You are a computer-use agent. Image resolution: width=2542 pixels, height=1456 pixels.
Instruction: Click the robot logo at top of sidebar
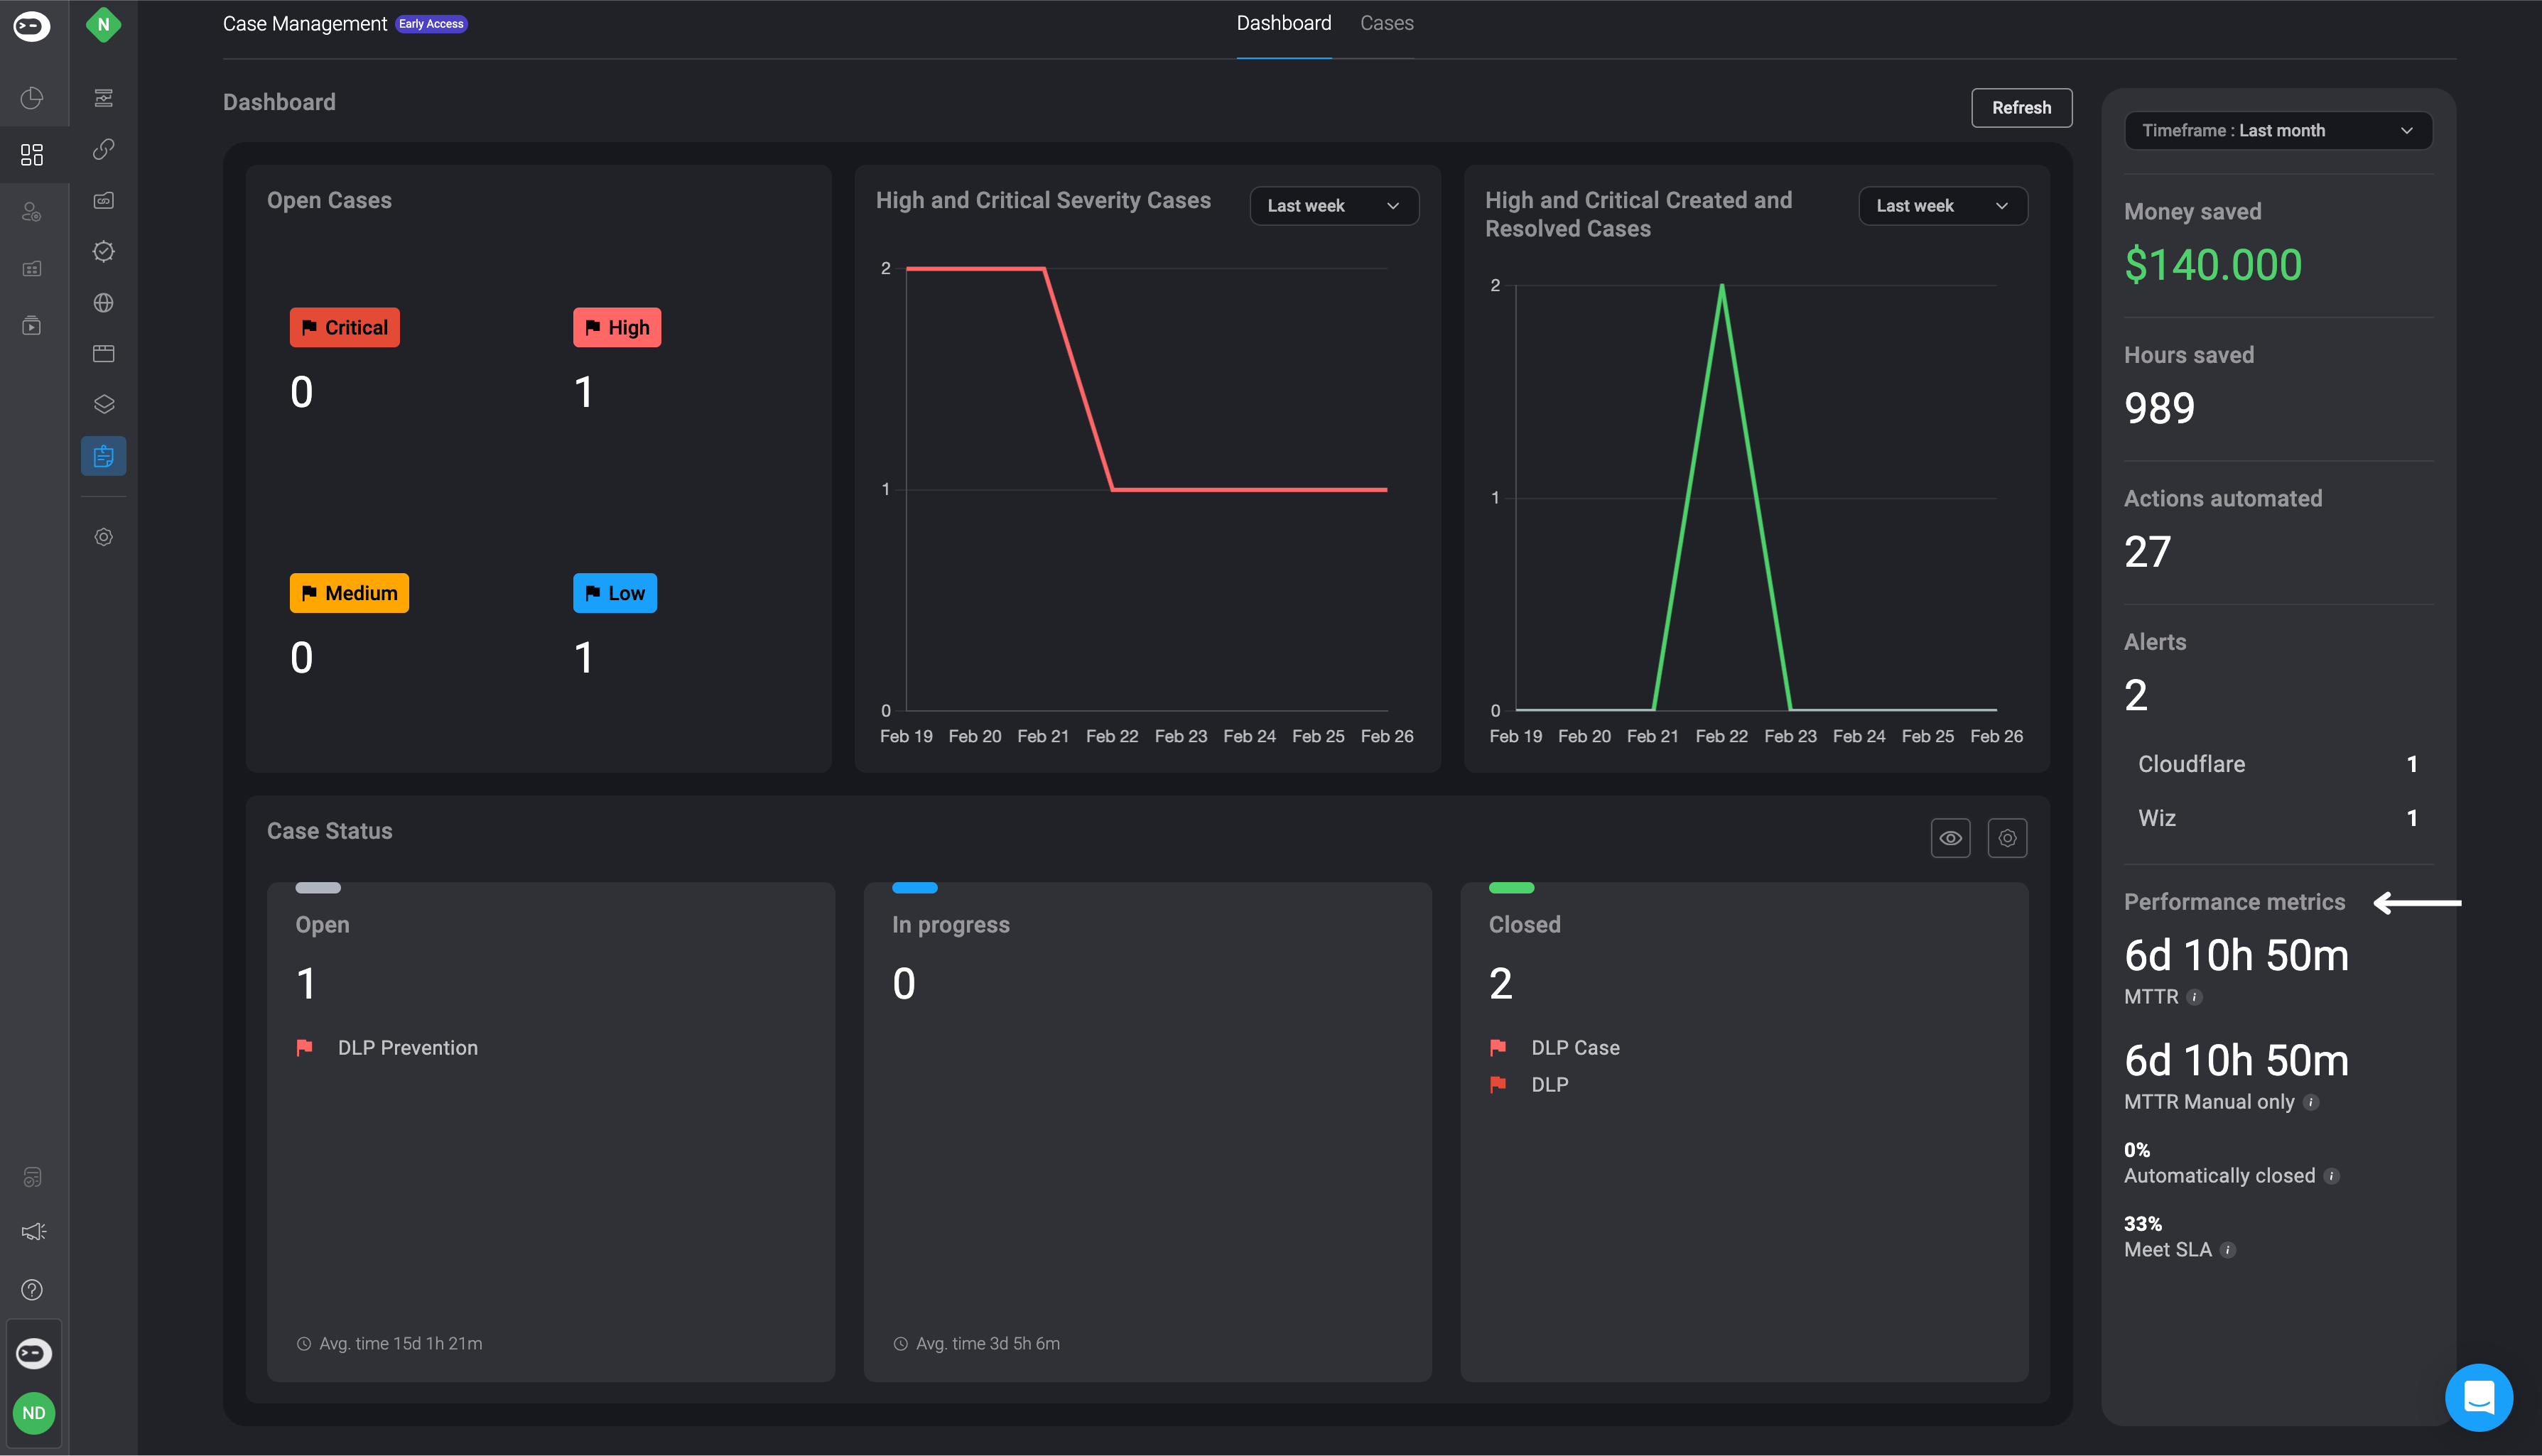click(x=31, y=26)
